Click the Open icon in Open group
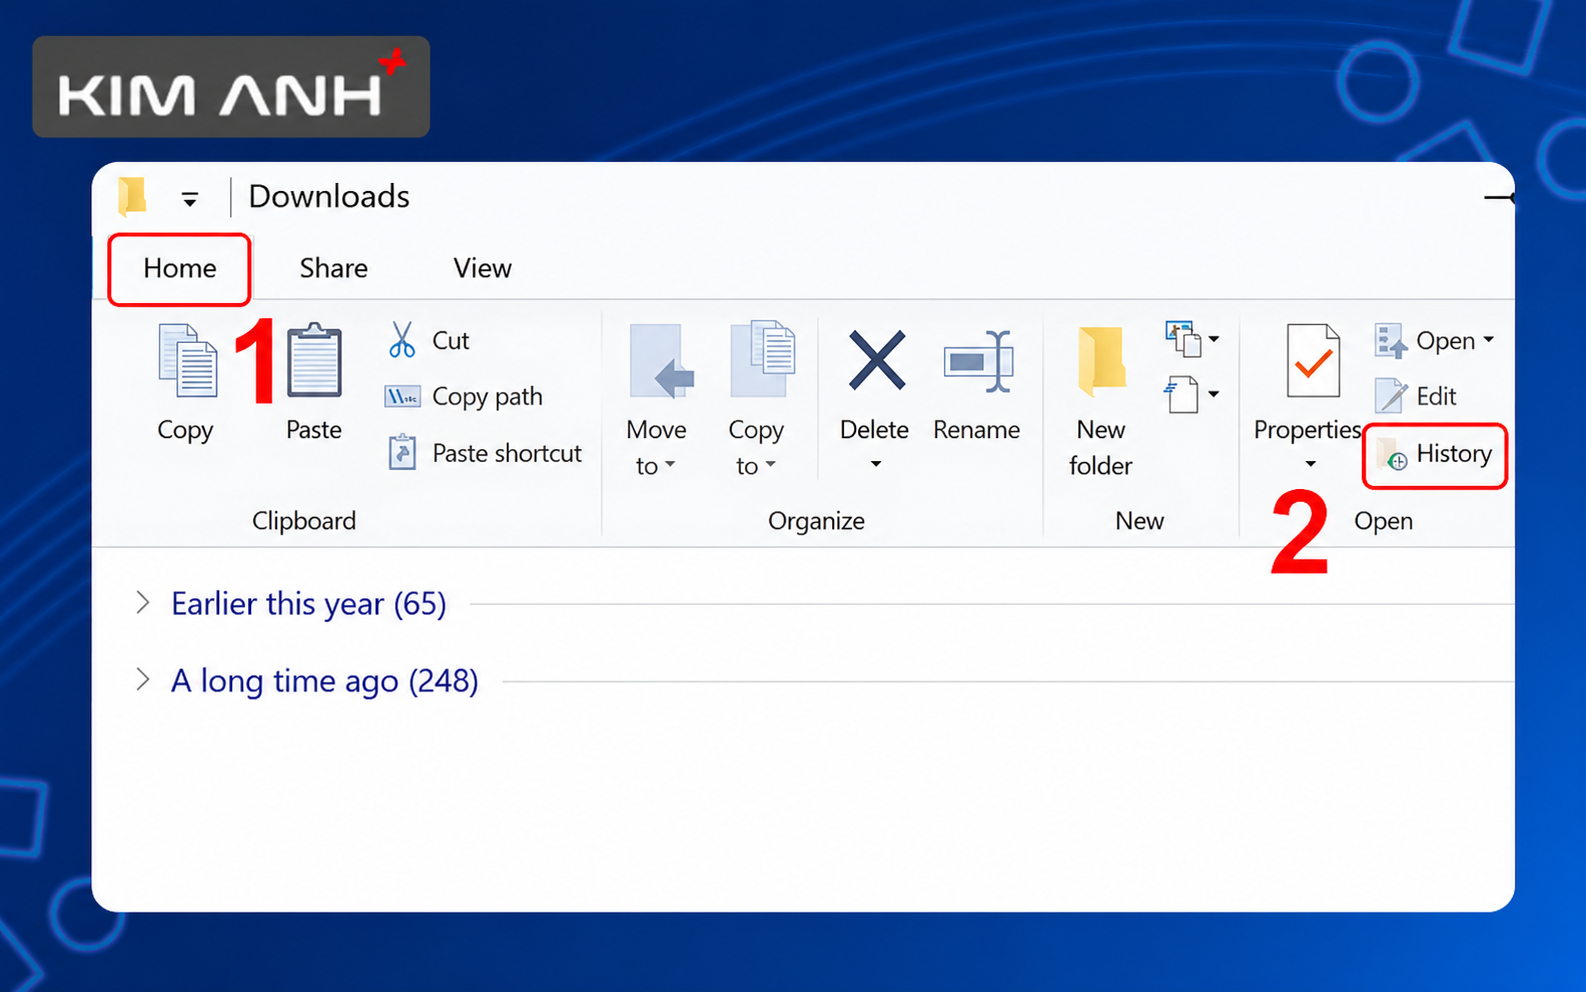 point(1390,341)
